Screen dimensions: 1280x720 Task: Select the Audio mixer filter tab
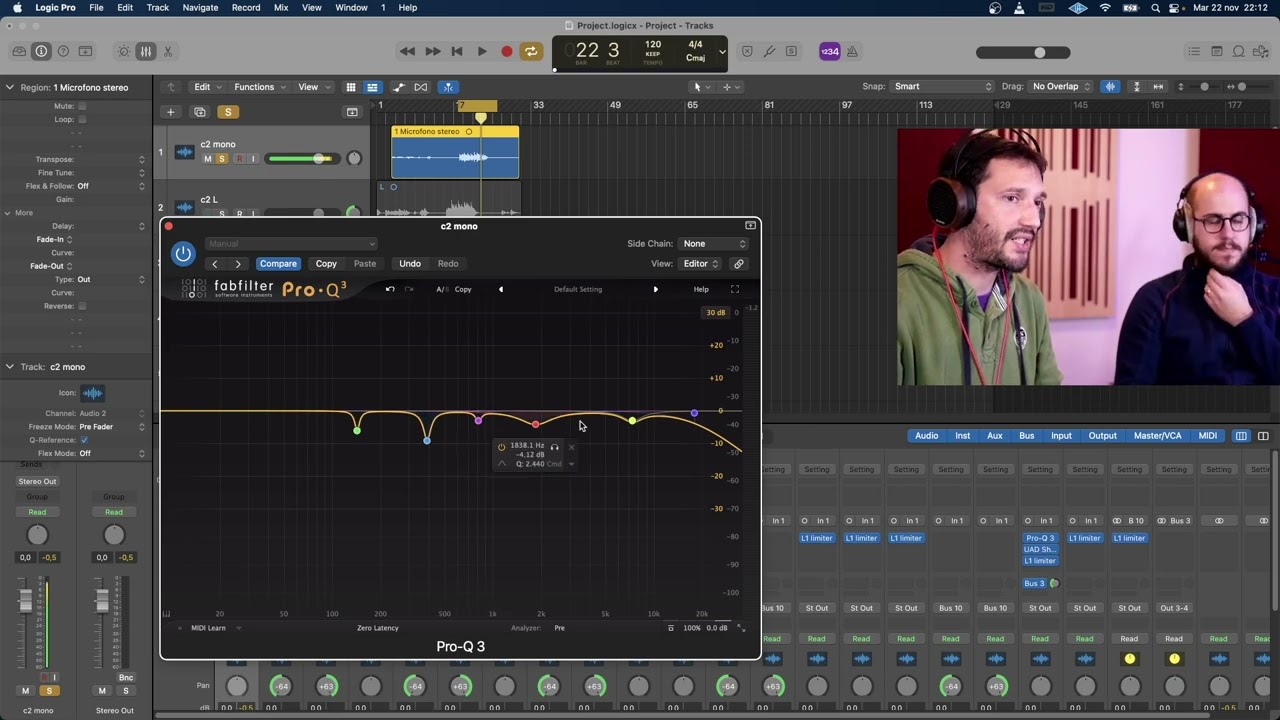point(927,436)
